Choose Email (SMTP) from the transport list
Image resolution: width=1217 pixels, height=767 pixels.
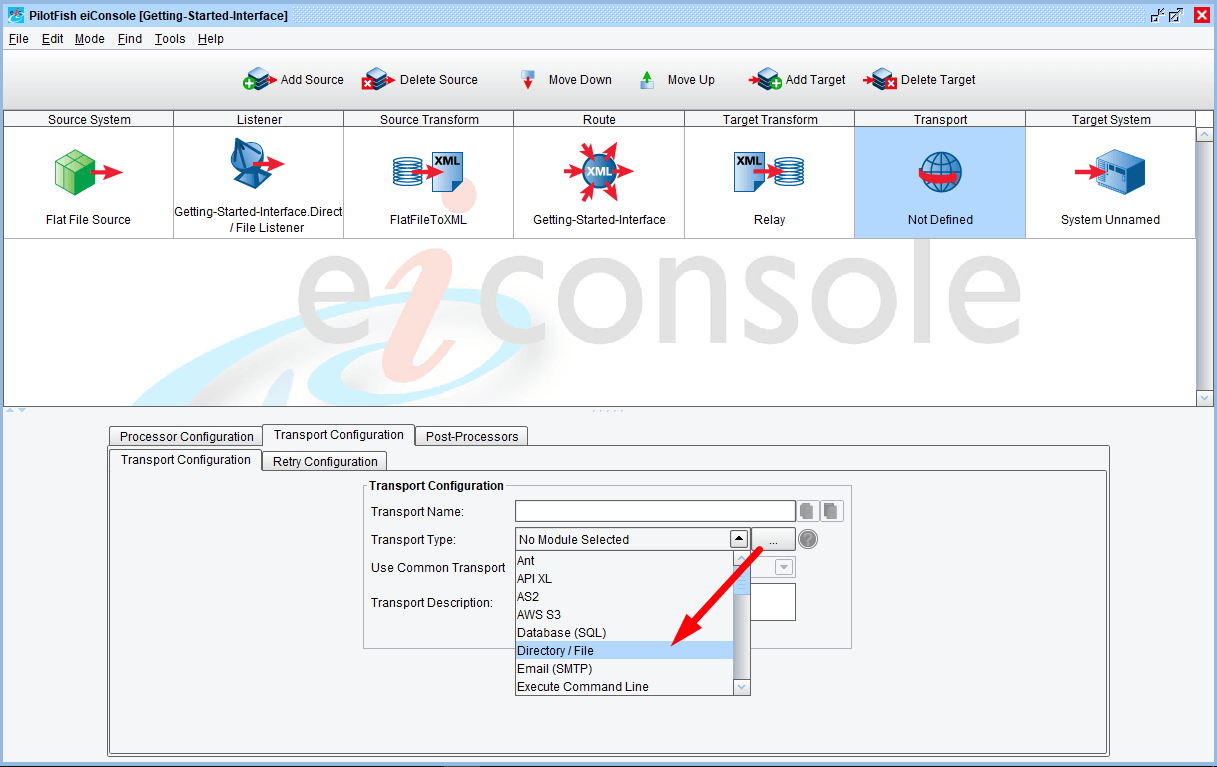point(624,669)
